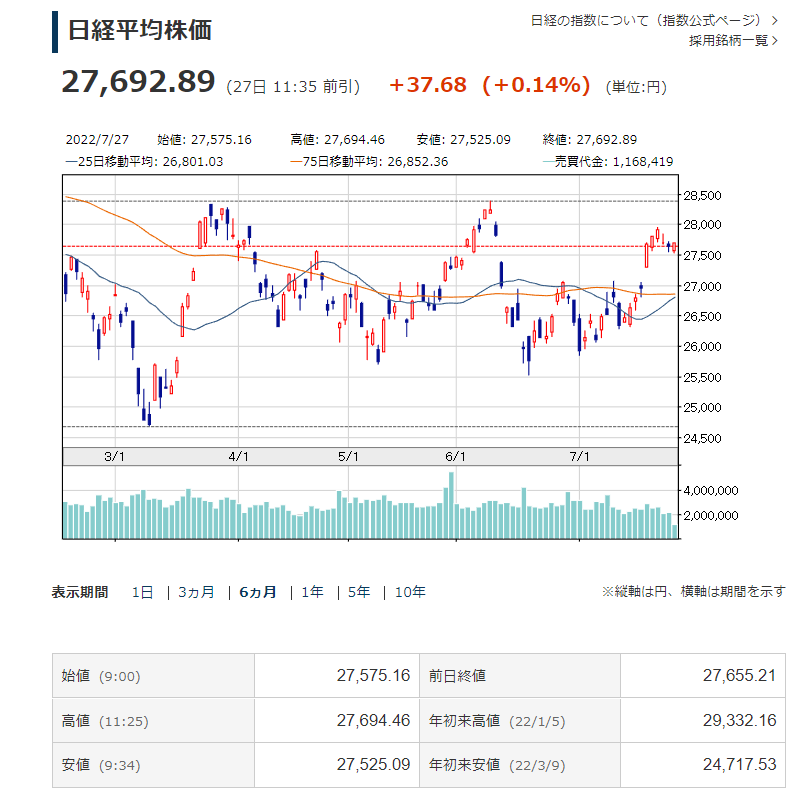The image size is (797, 805).
Task: Click the 高値 (11:25) table cell
Action: tap(153, 720)
